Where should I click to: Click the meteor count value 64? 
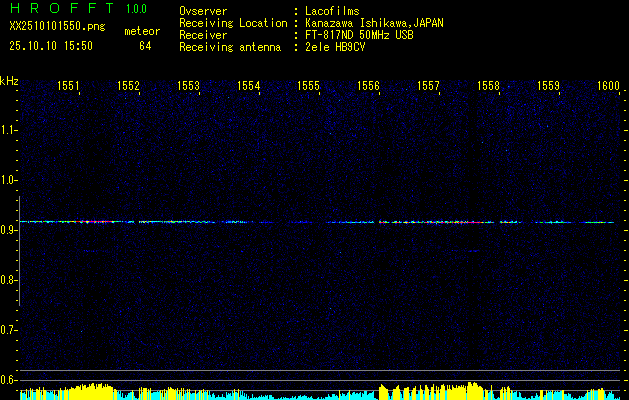145,46
